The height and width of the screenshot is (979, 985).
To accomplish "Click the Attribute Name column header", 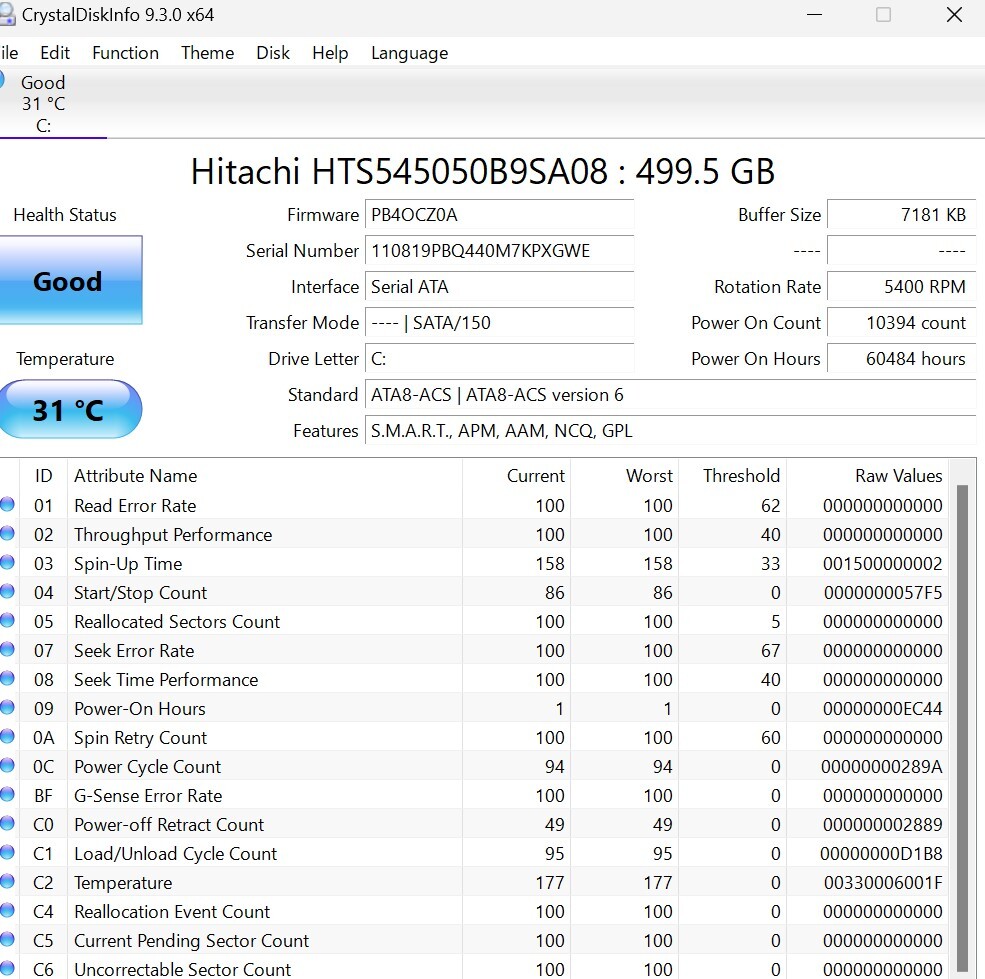I will (136, 476).
